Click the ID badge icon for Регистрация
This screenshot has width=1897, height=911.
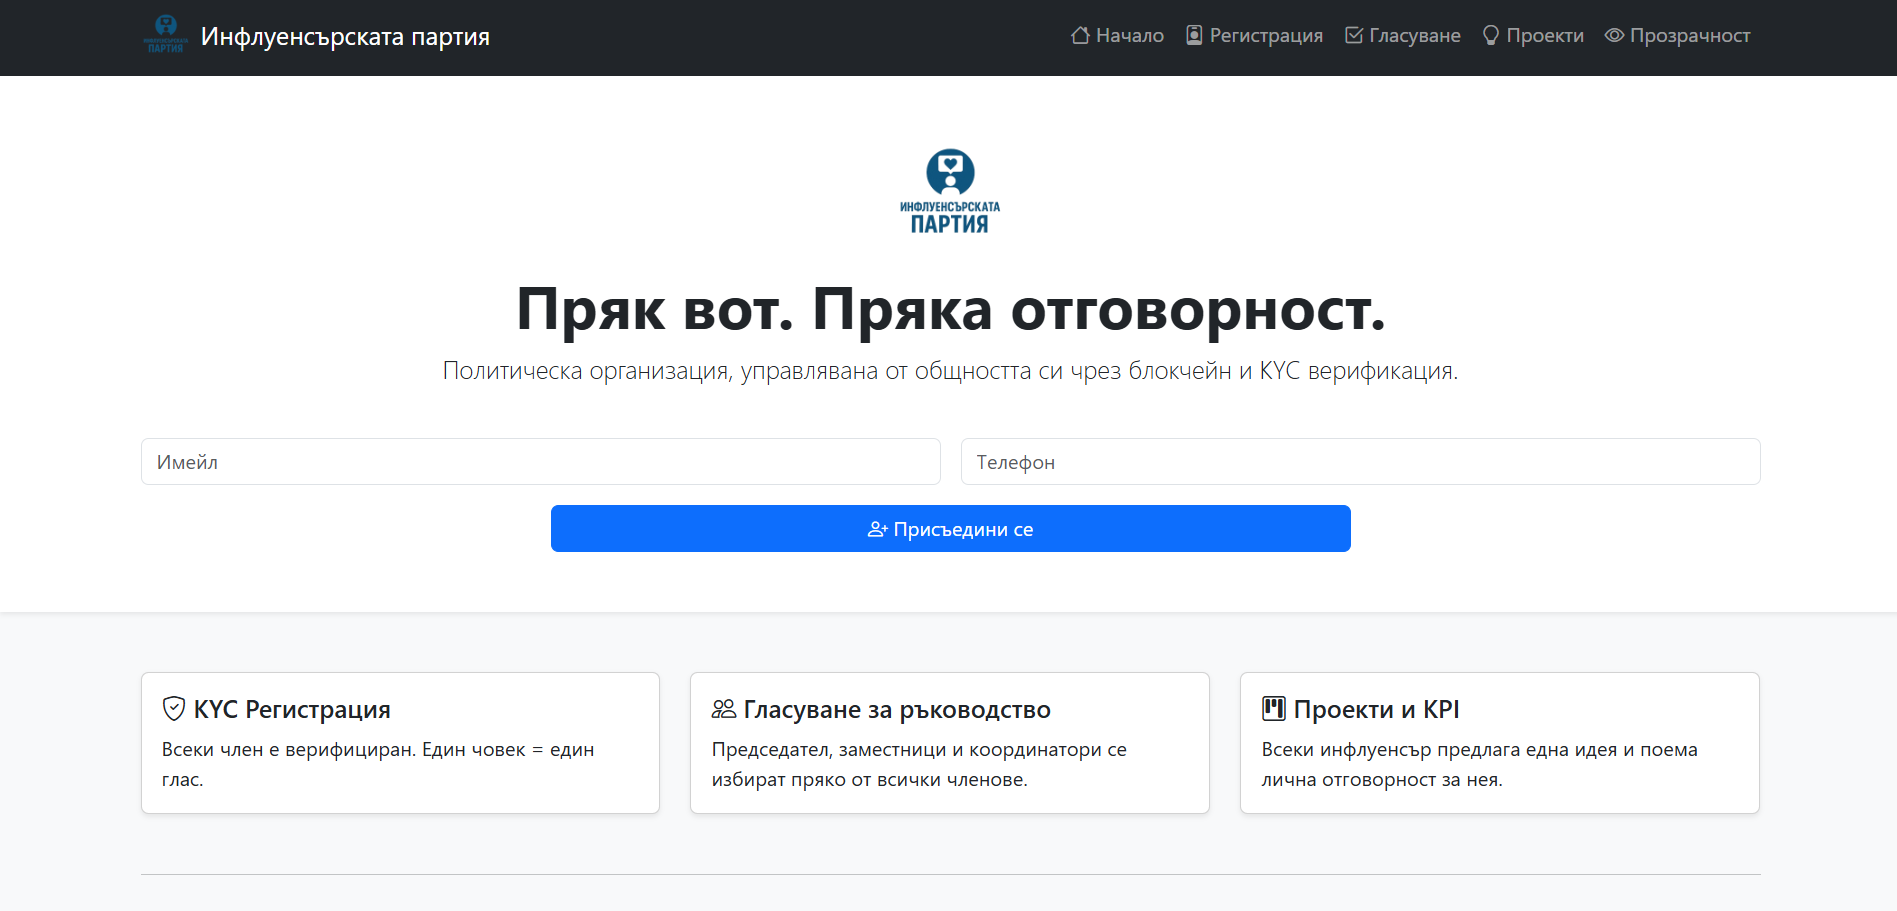[1194, 35]
